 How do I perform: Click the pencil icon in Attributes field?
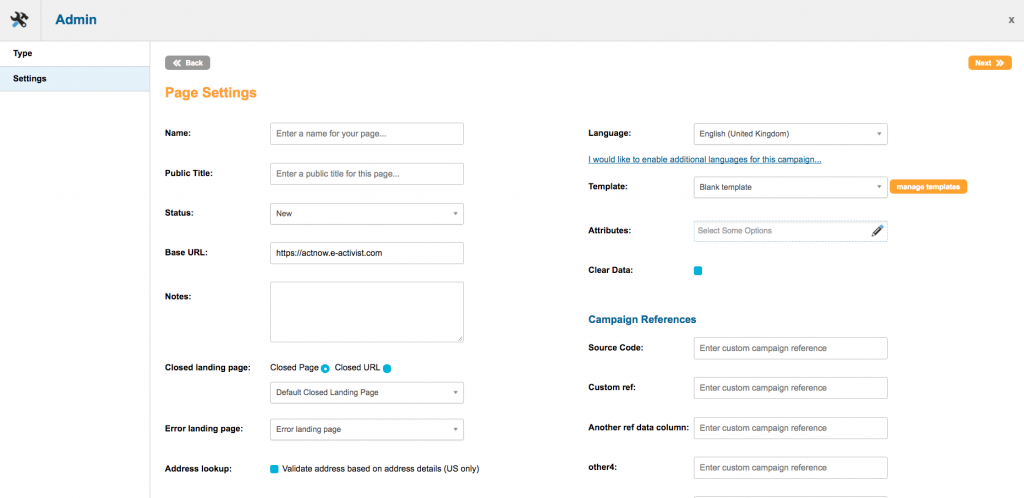877,231
